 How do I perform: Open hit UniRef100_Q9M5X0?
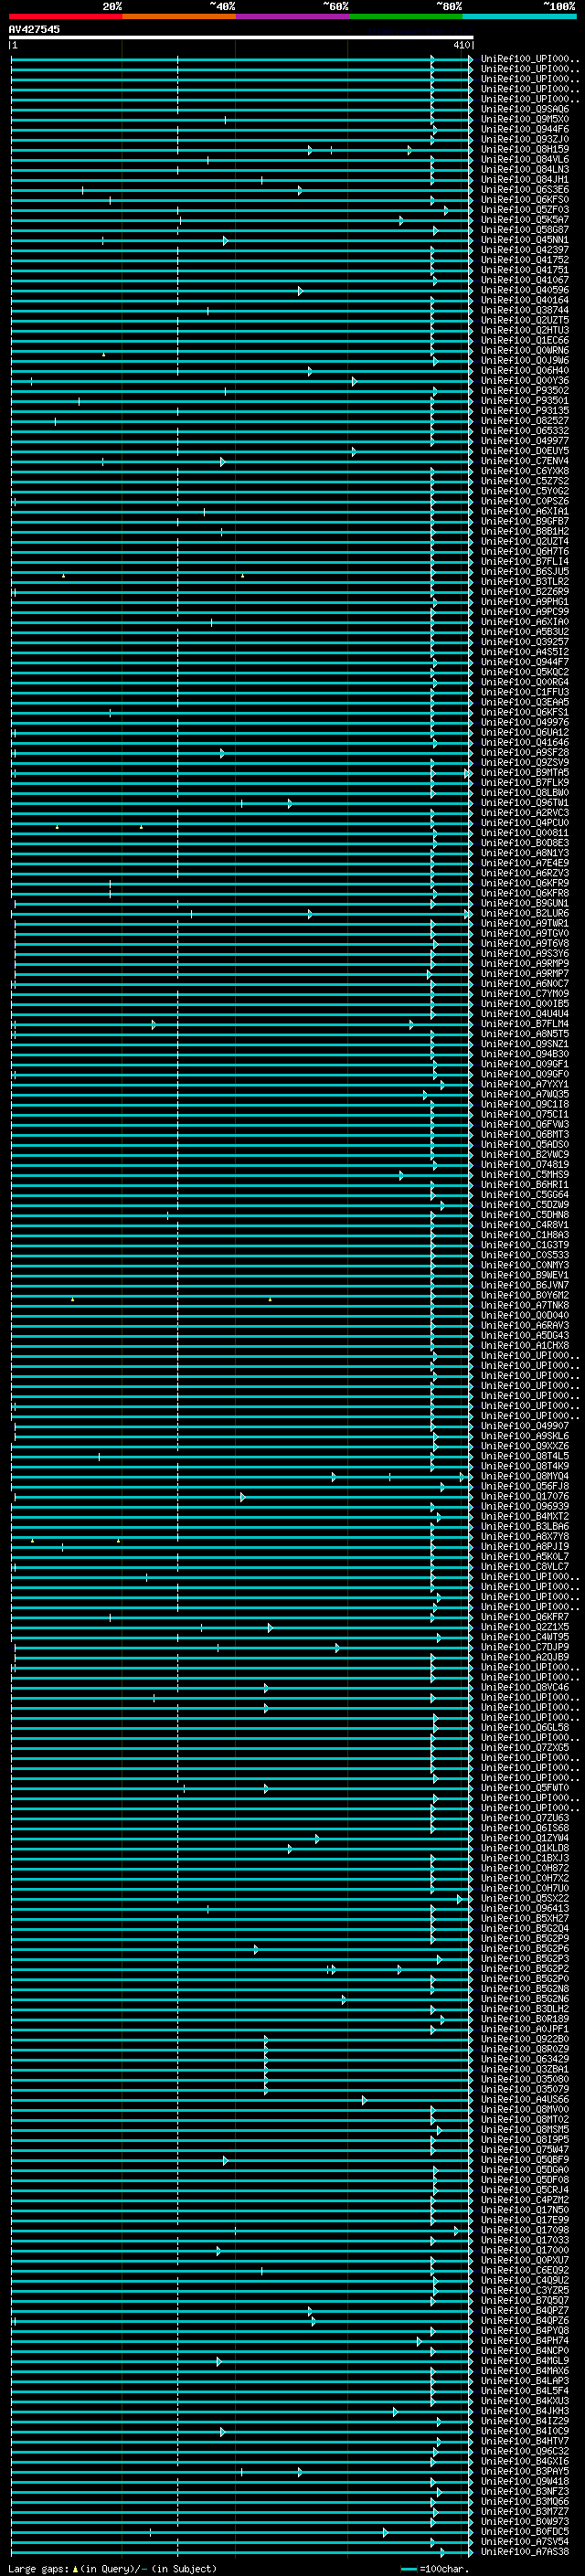(525, 119)
